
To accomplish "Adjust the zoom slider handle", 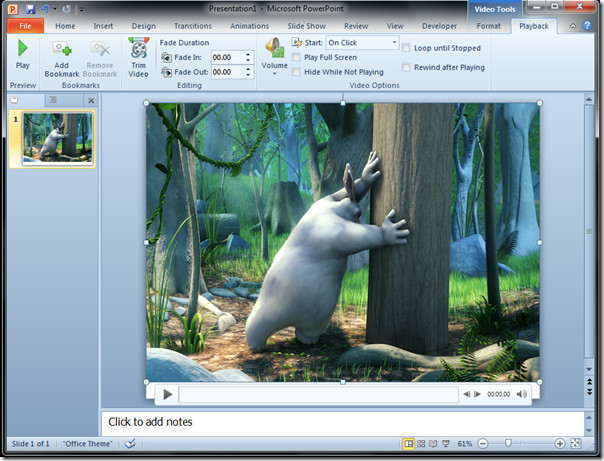I will point(508,444).
